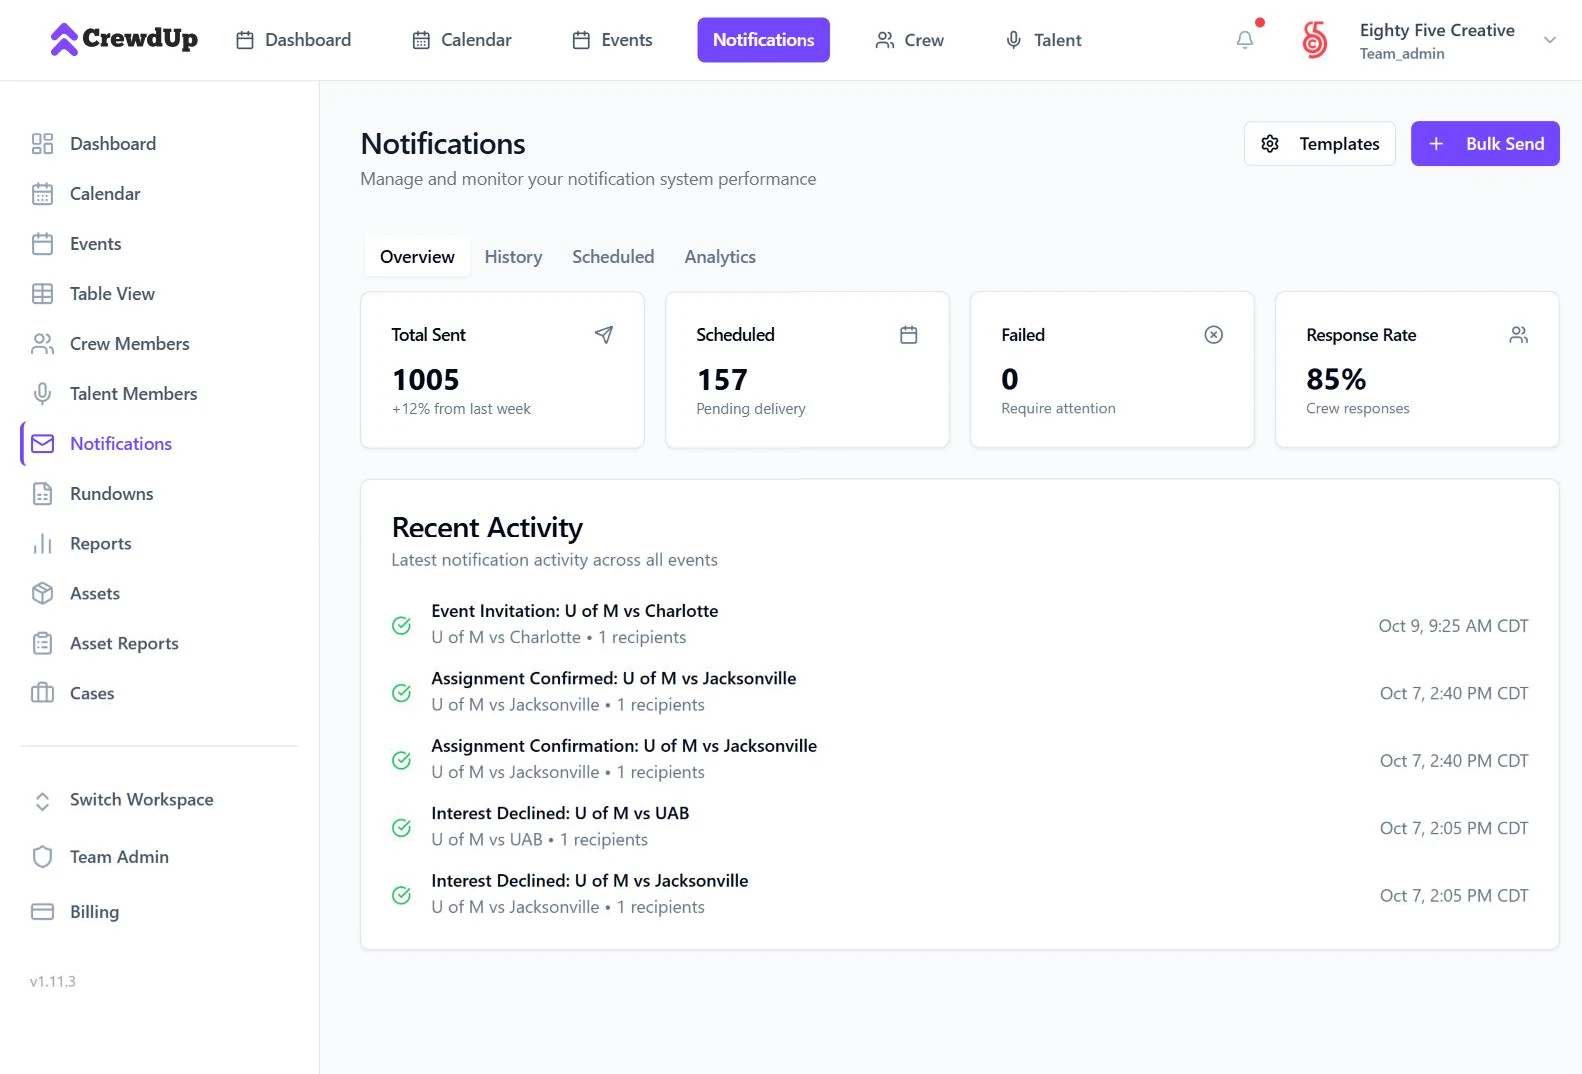
Task: Click the Scheduled card calendar icon
Action: click(x=908, y=335)
